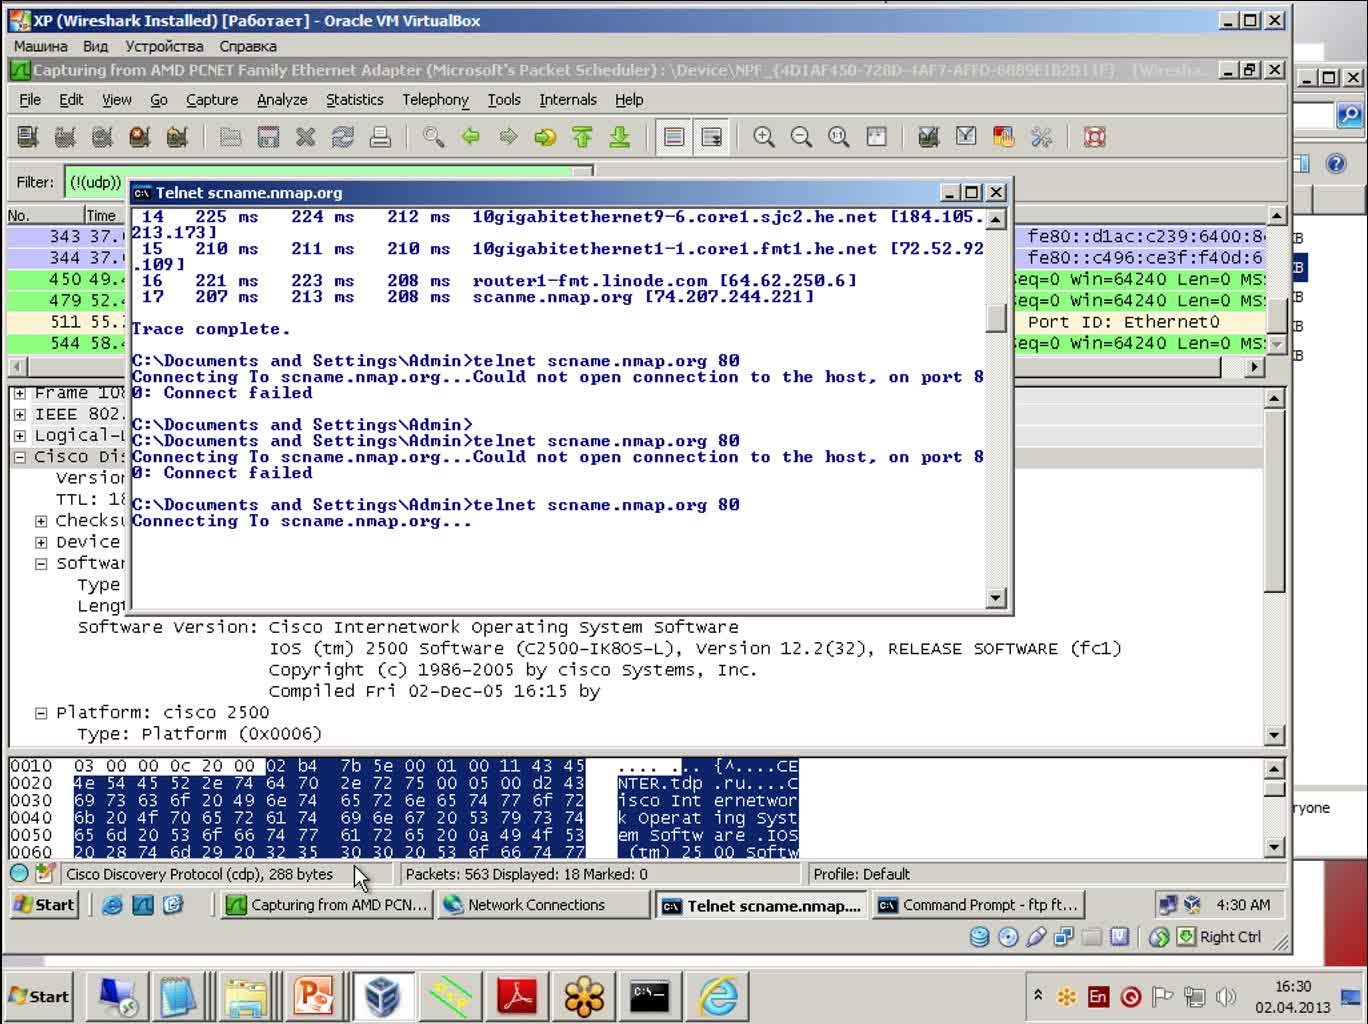Reload the capture file toolbar icon
The height and width of the screenshot is (1024, 1368).
[342, 137]
